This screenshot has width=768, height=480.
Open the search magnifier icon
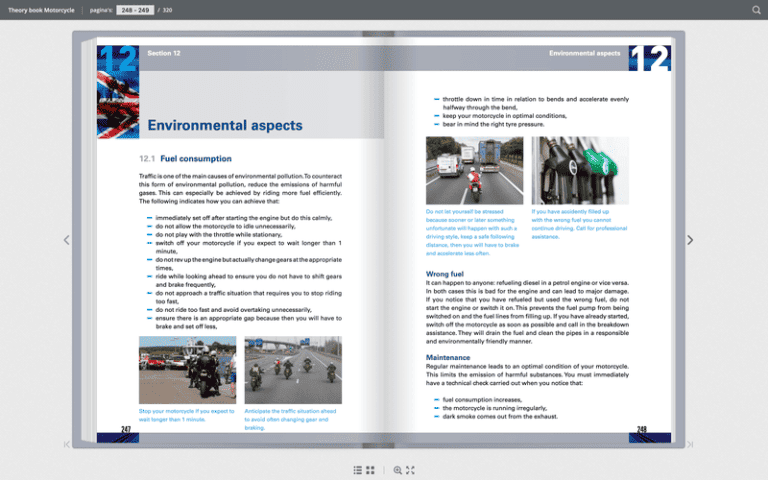(756, 10)
